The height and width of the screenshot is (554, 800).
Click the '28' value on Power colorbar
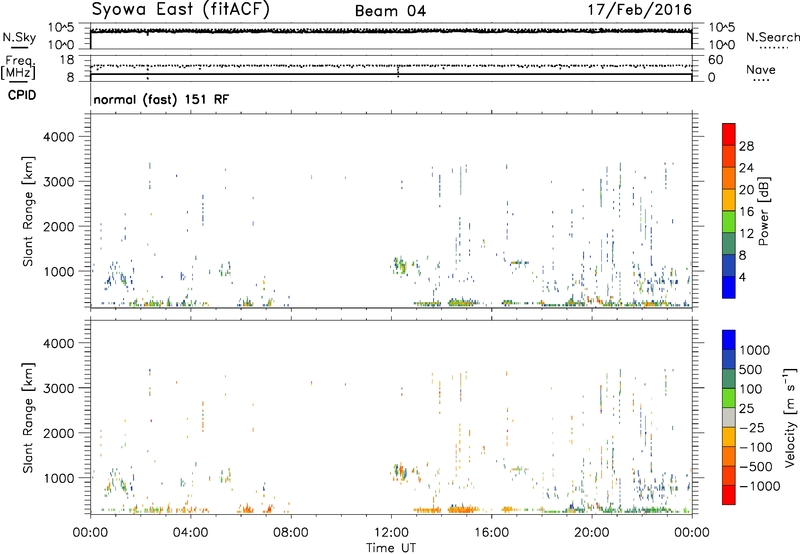(746, 146)
